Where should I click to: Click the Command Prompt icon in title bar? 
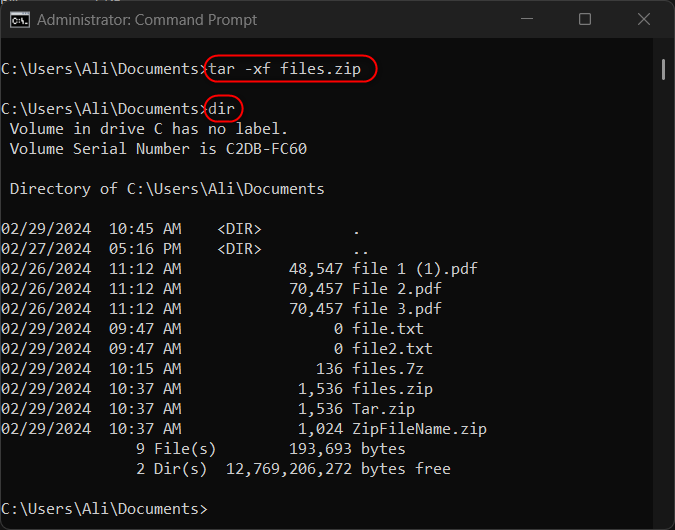(20, 20)
